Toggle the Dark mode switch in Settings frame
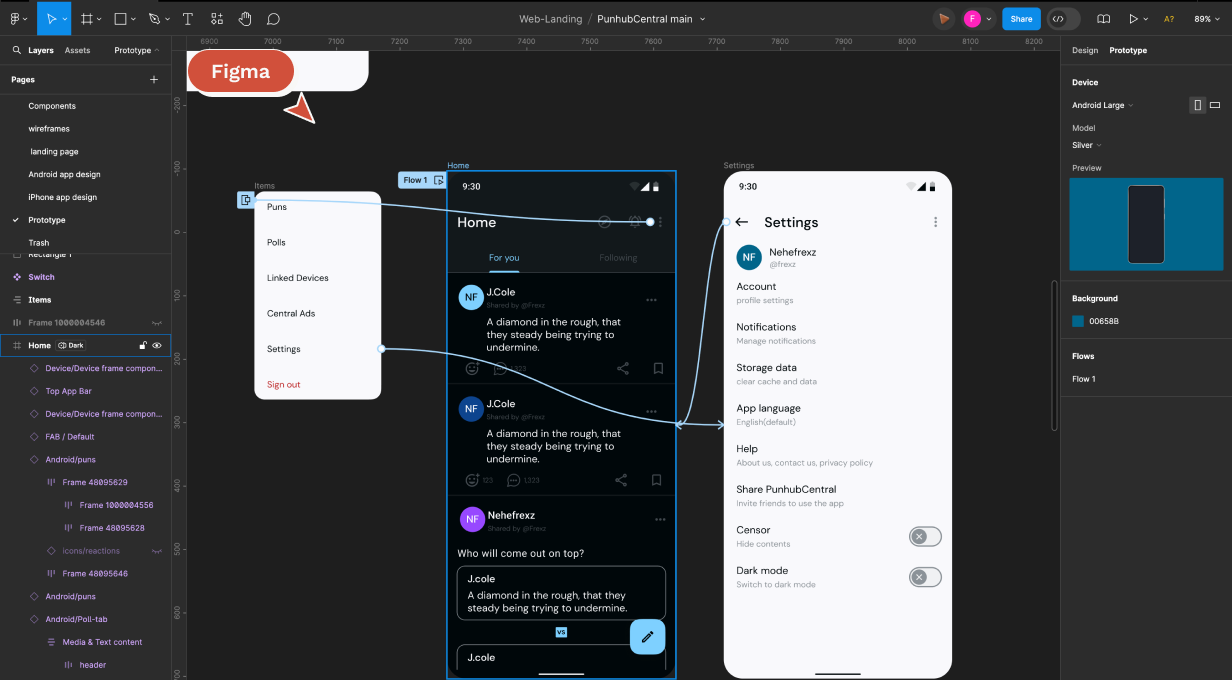 tap(925, 577)
